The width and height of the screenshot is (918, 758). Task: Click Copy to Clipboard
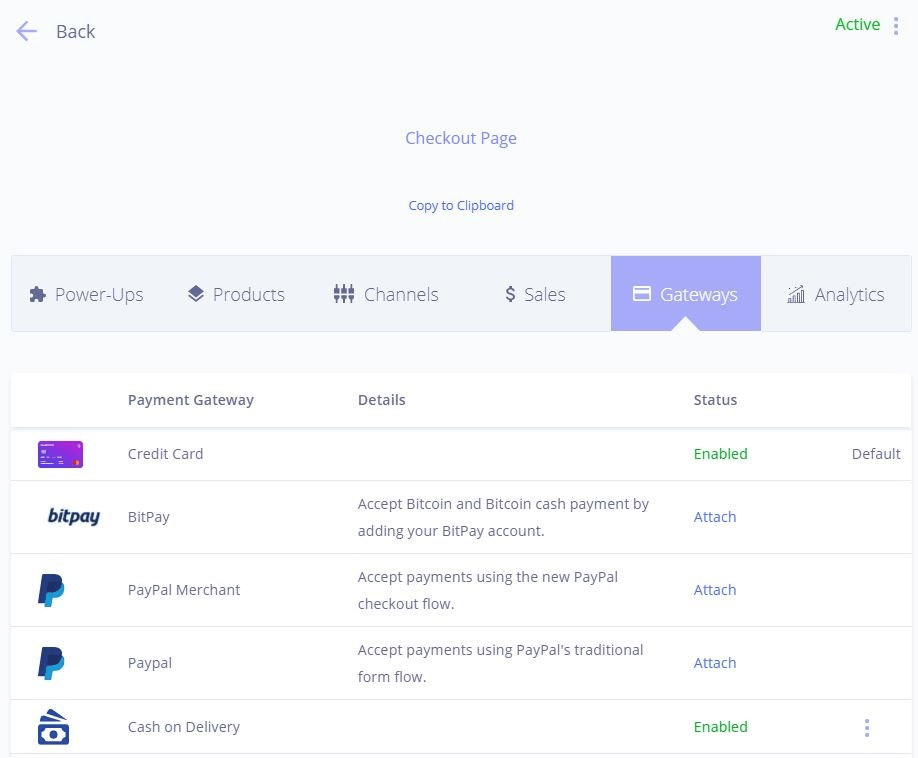pyautogui.click(x=460, y=205)
